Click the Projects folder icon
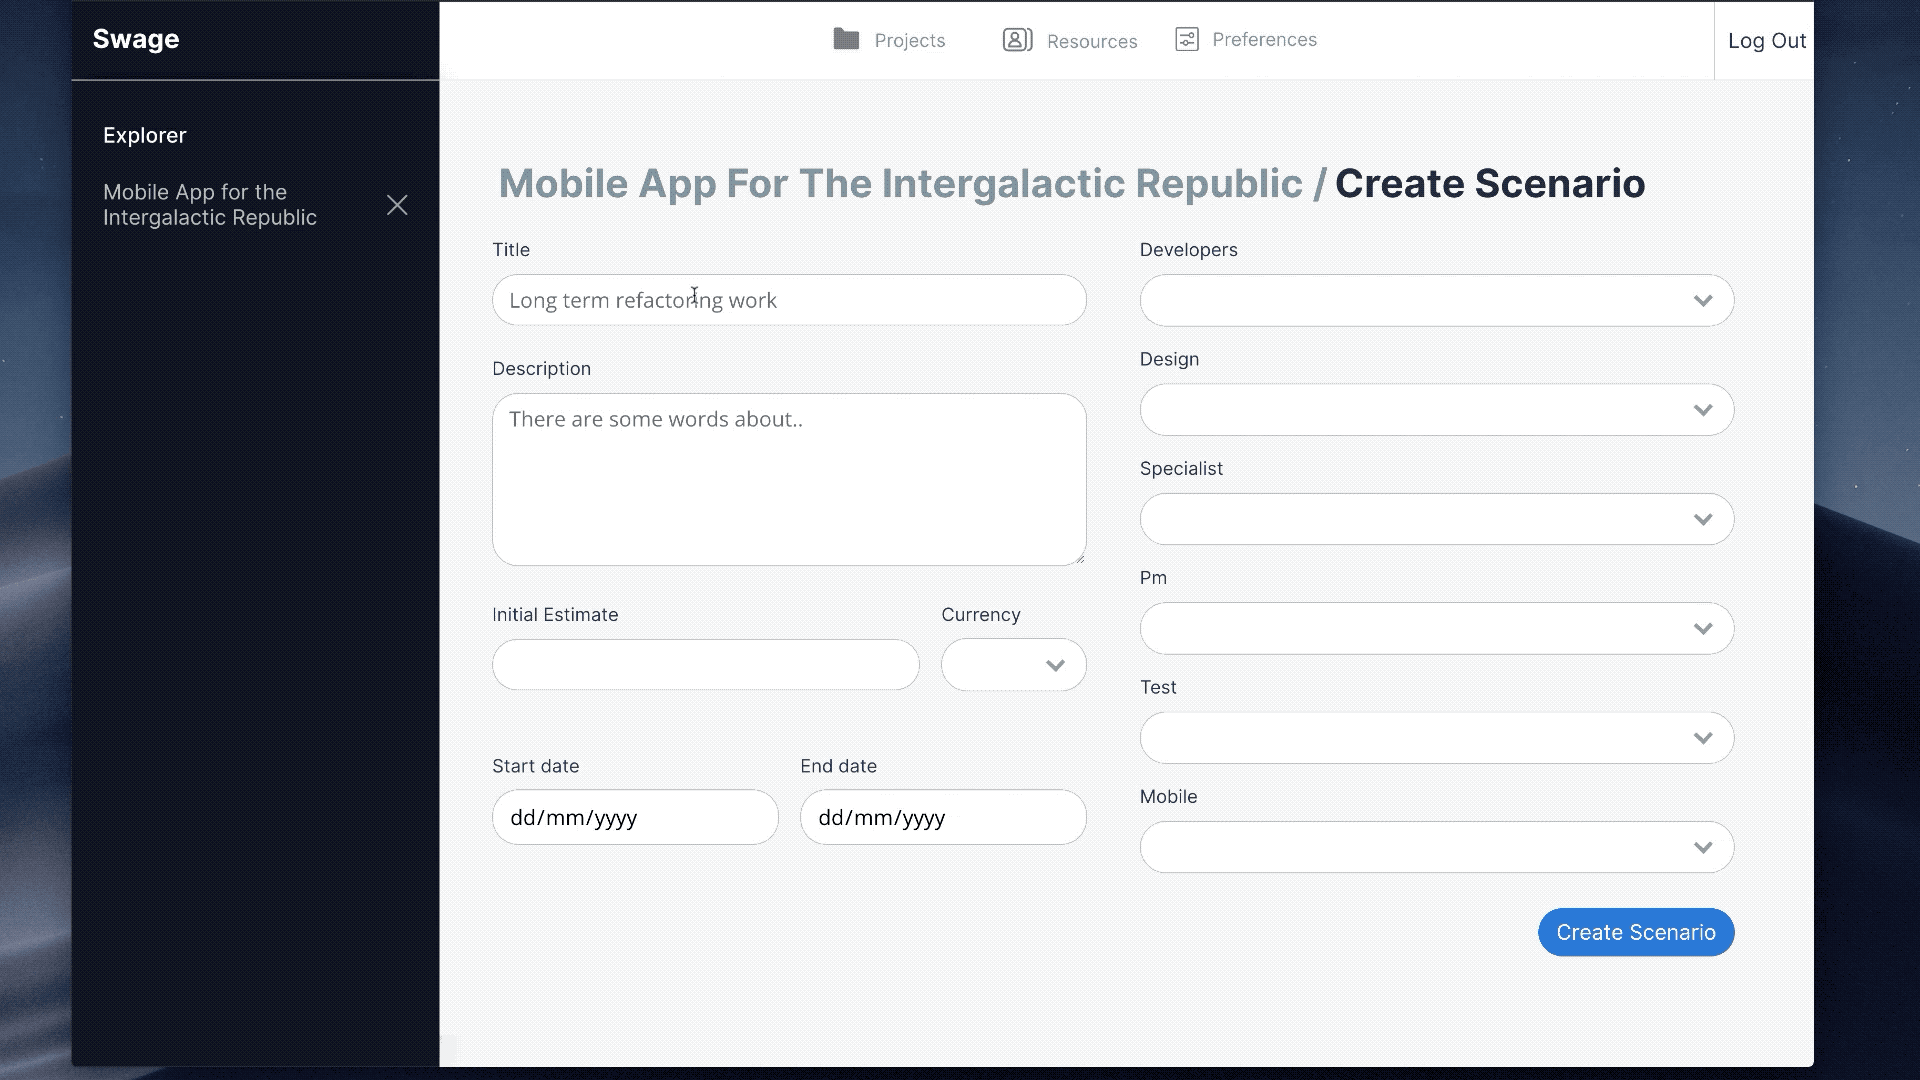The width and height of the screenshot is (1920, 1080). tap(846, 39)
